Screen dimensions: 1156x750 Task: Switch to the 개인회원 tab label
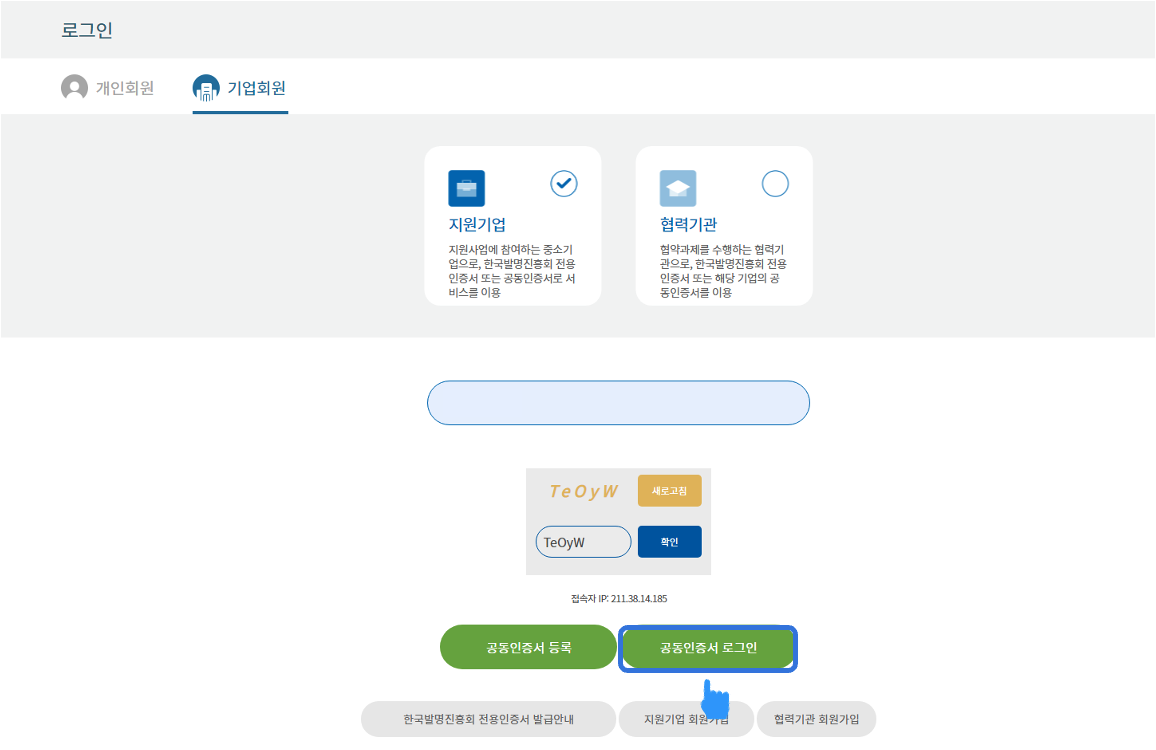pyautogui.click(x=125, y=88)
